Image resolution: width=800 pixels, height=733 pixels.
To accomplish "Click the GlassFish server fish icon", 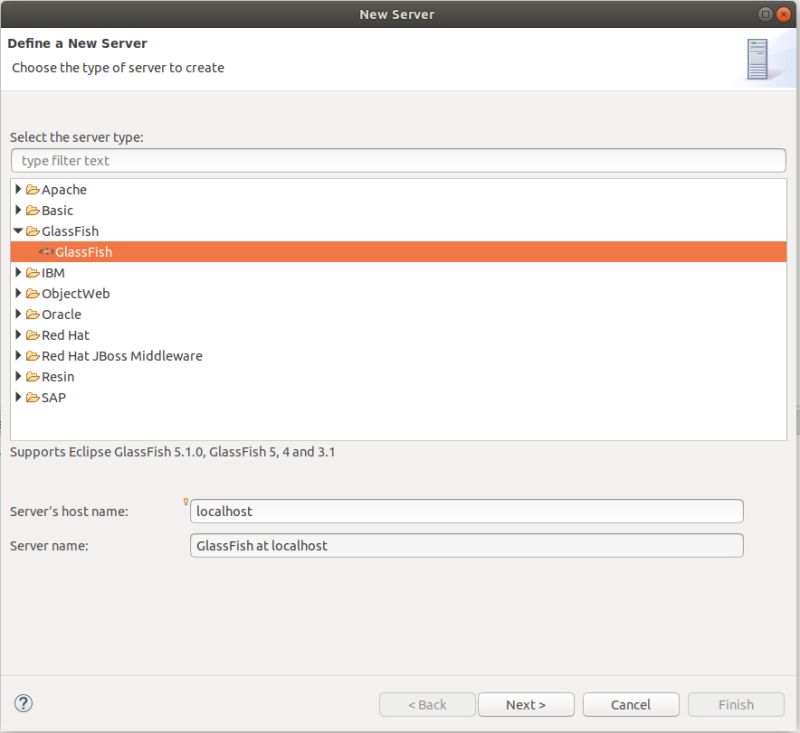I will 46,252.
